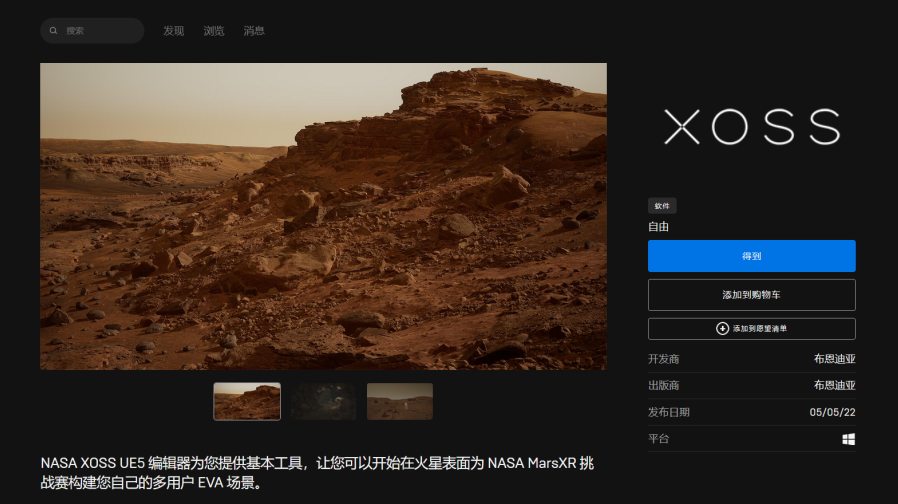The width and height of the screenshot is (898, 504).
Task: Click the release date 05/05/22
Action: click(x=832, y=412)
